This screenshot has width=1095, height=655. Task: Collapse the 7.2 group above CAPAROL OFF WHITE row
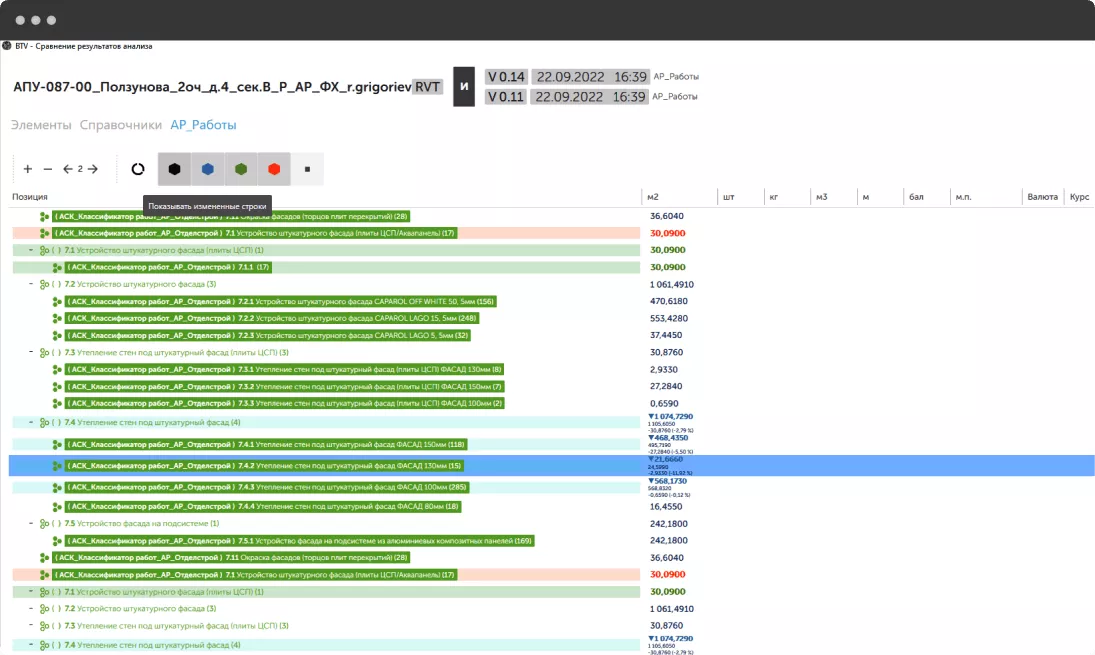[x=31, y=284]
